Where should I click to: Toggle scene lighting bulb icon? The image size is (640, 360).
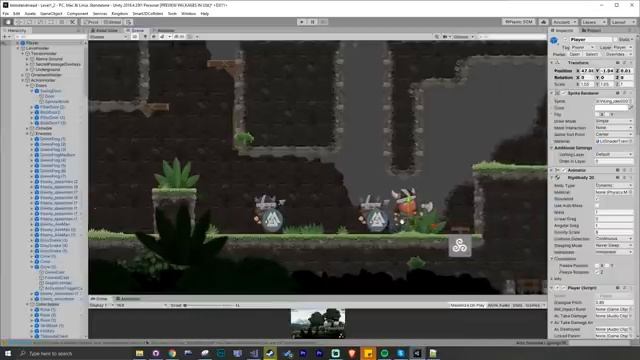coord(145,37)
